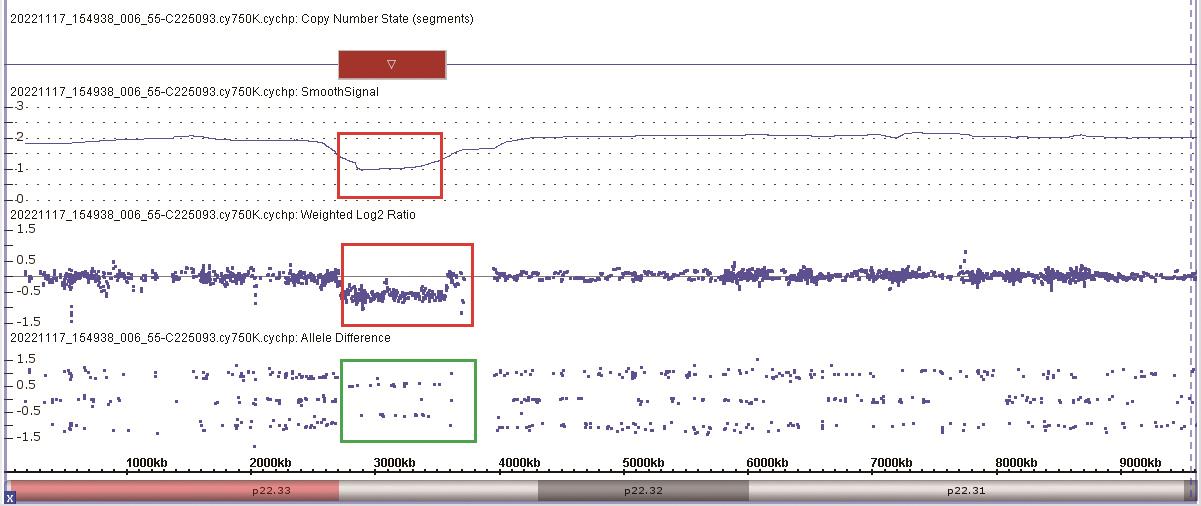Click the 1000kb ruler label

(x=146, y=463)
